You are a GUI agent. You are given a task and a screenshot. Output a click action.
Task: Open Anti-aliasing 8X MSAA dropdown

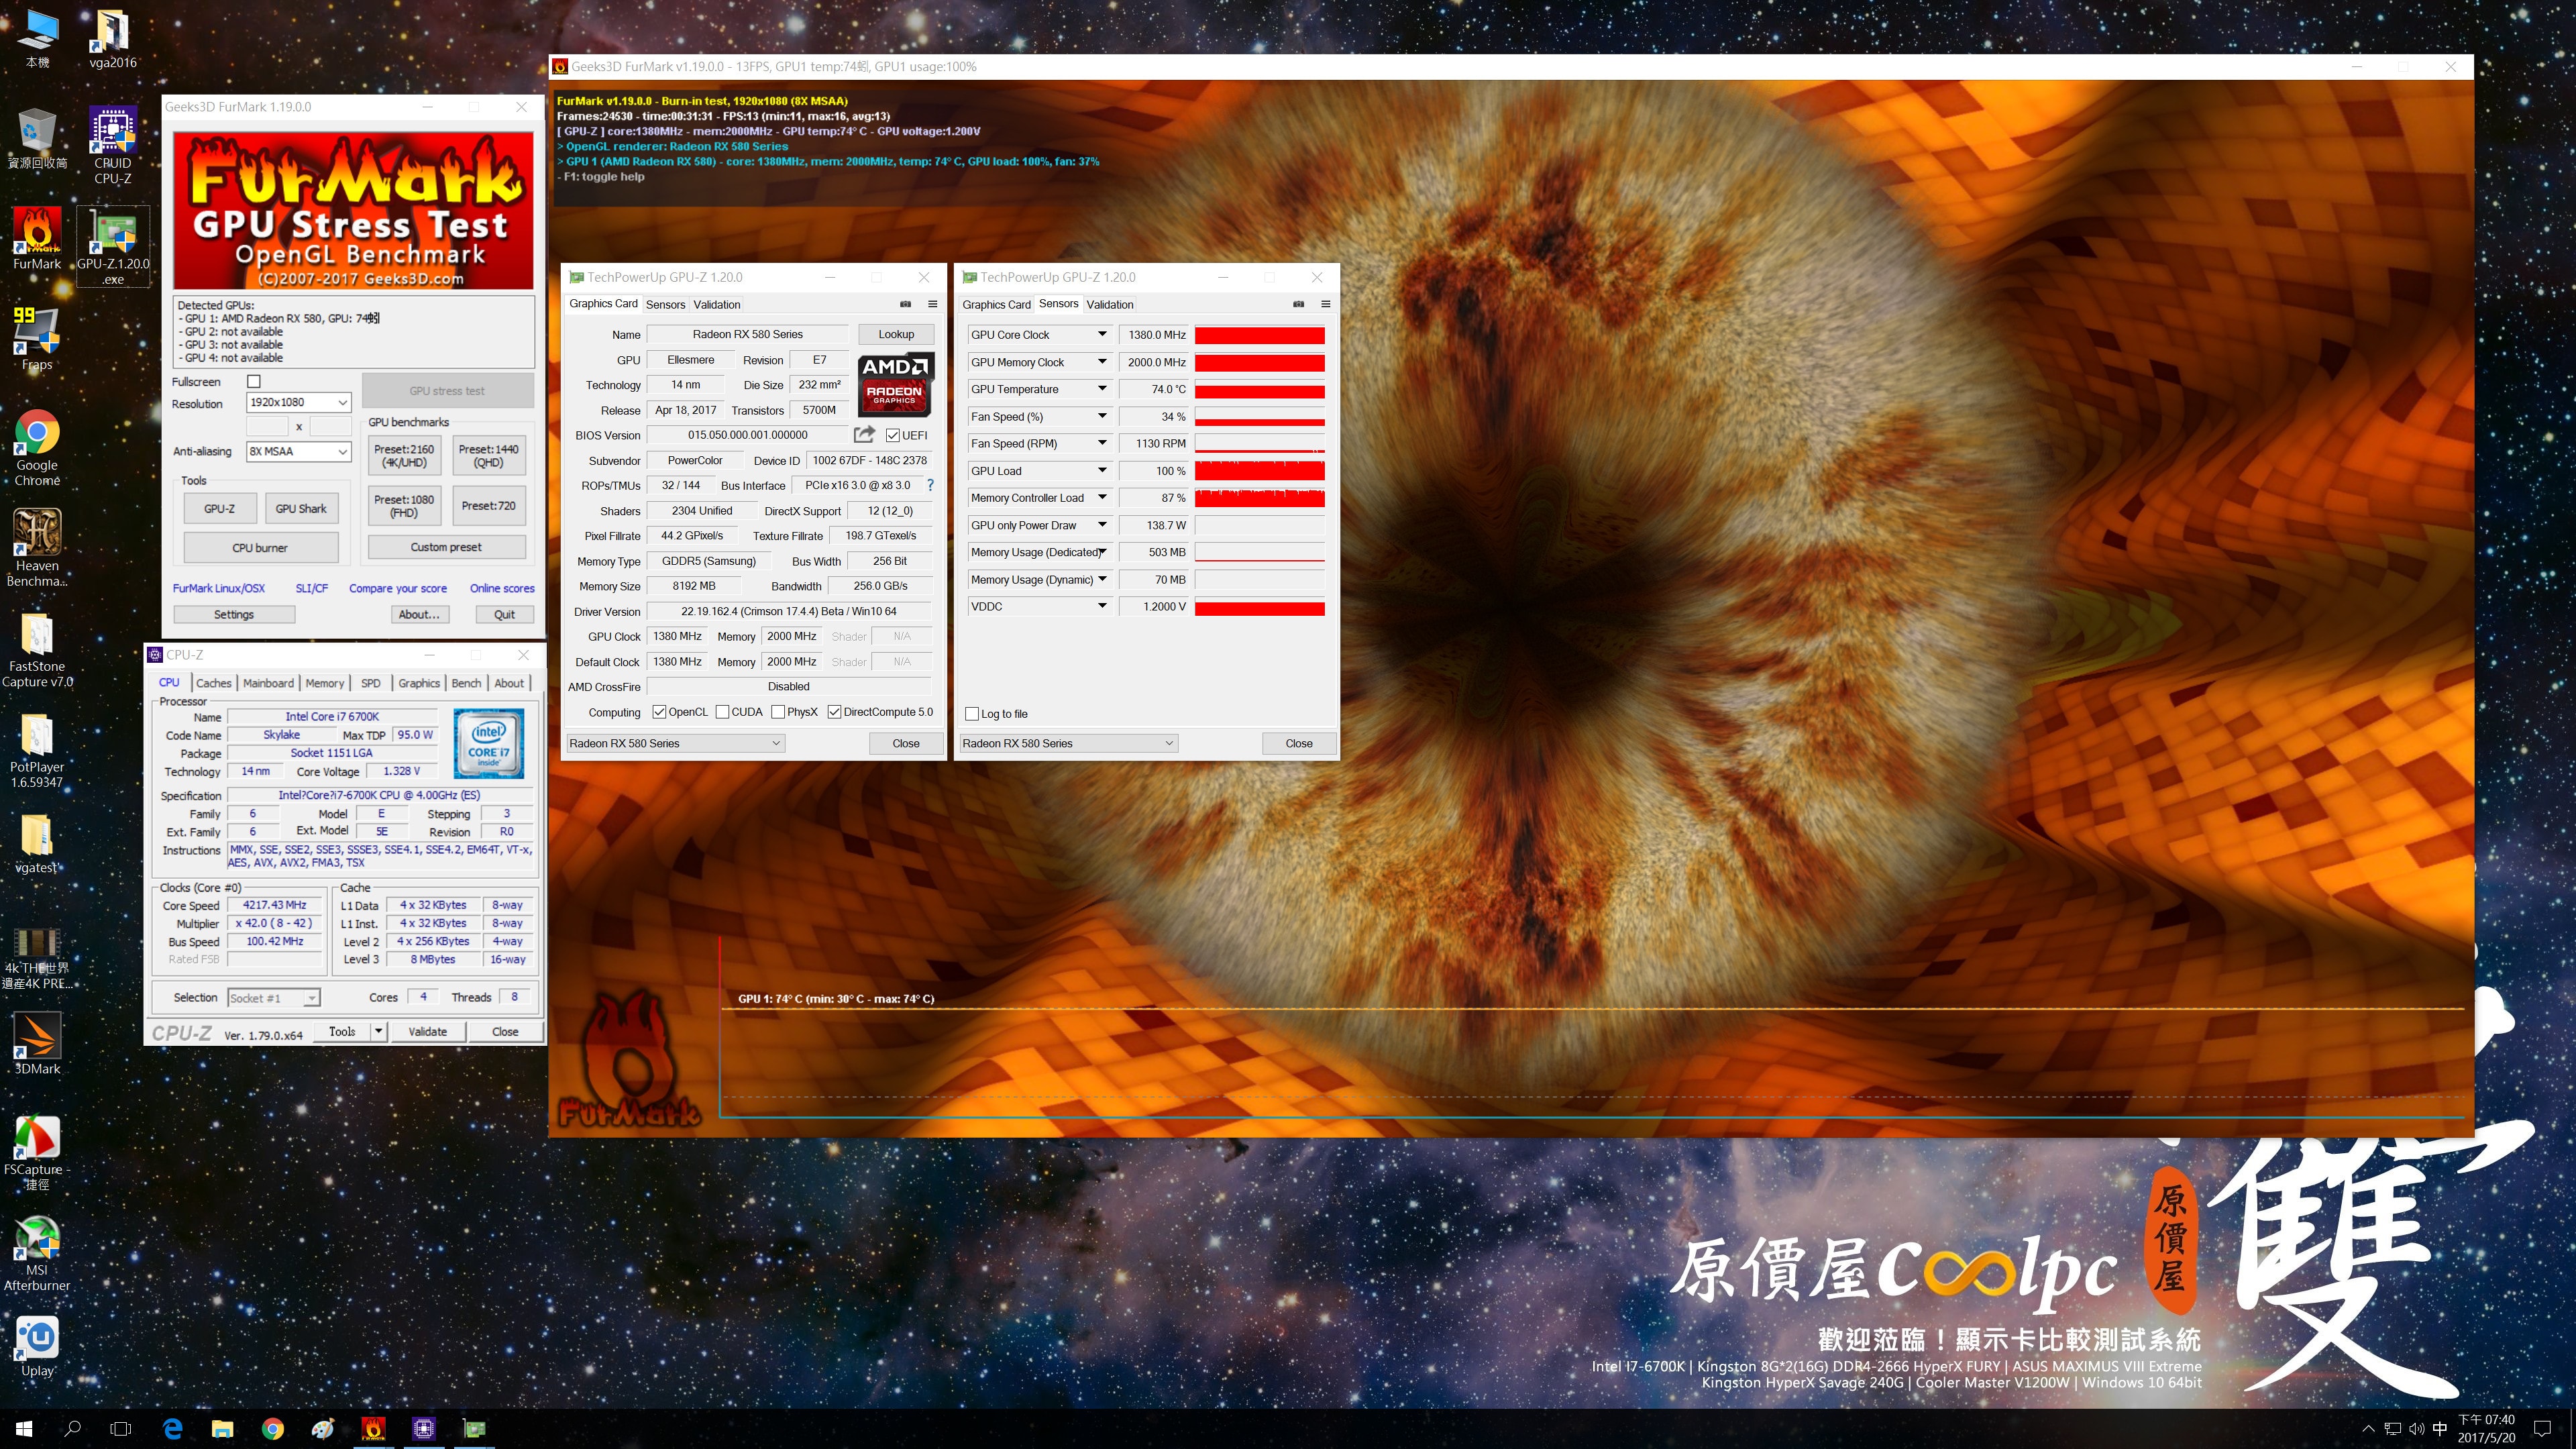point(298,451)
